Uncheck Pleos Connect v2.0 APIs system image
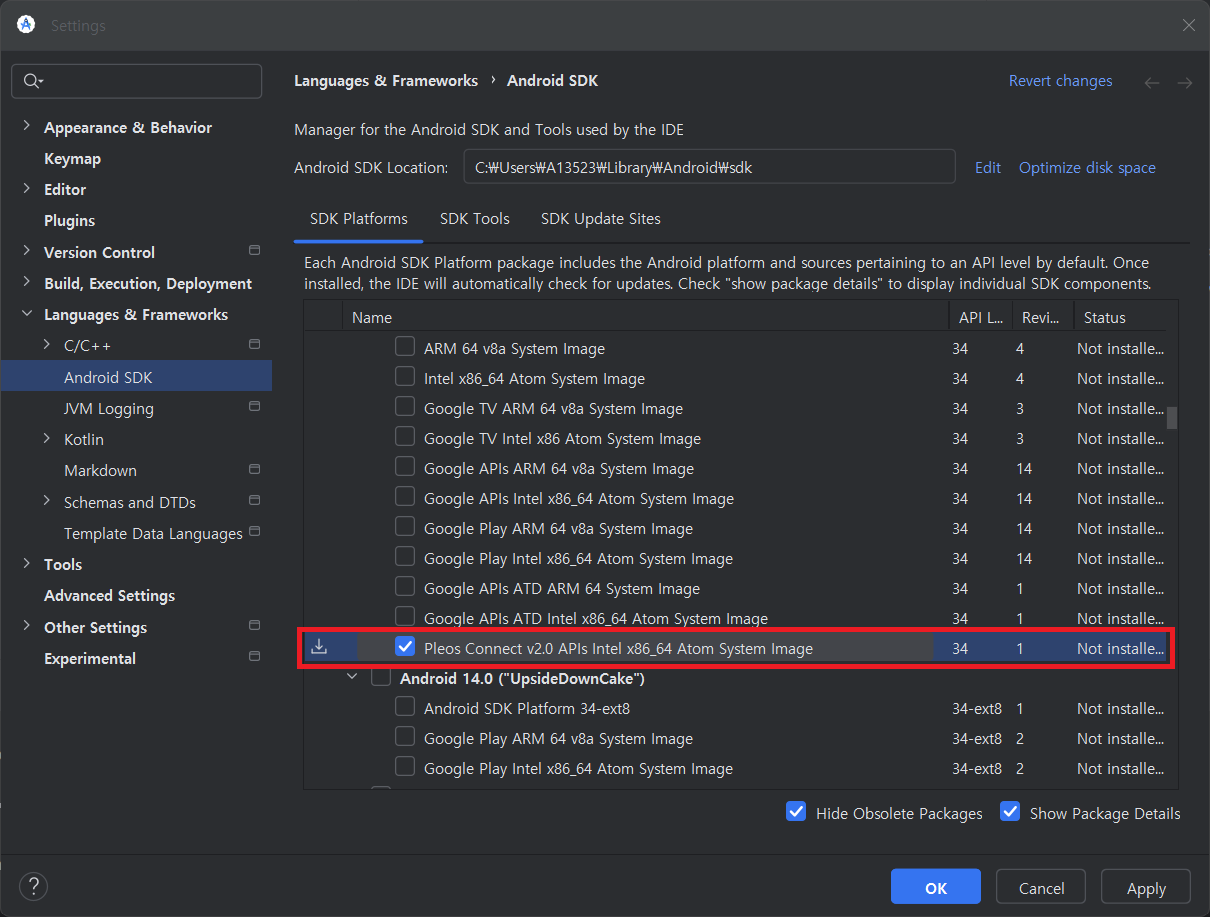 tap(405, 647)
